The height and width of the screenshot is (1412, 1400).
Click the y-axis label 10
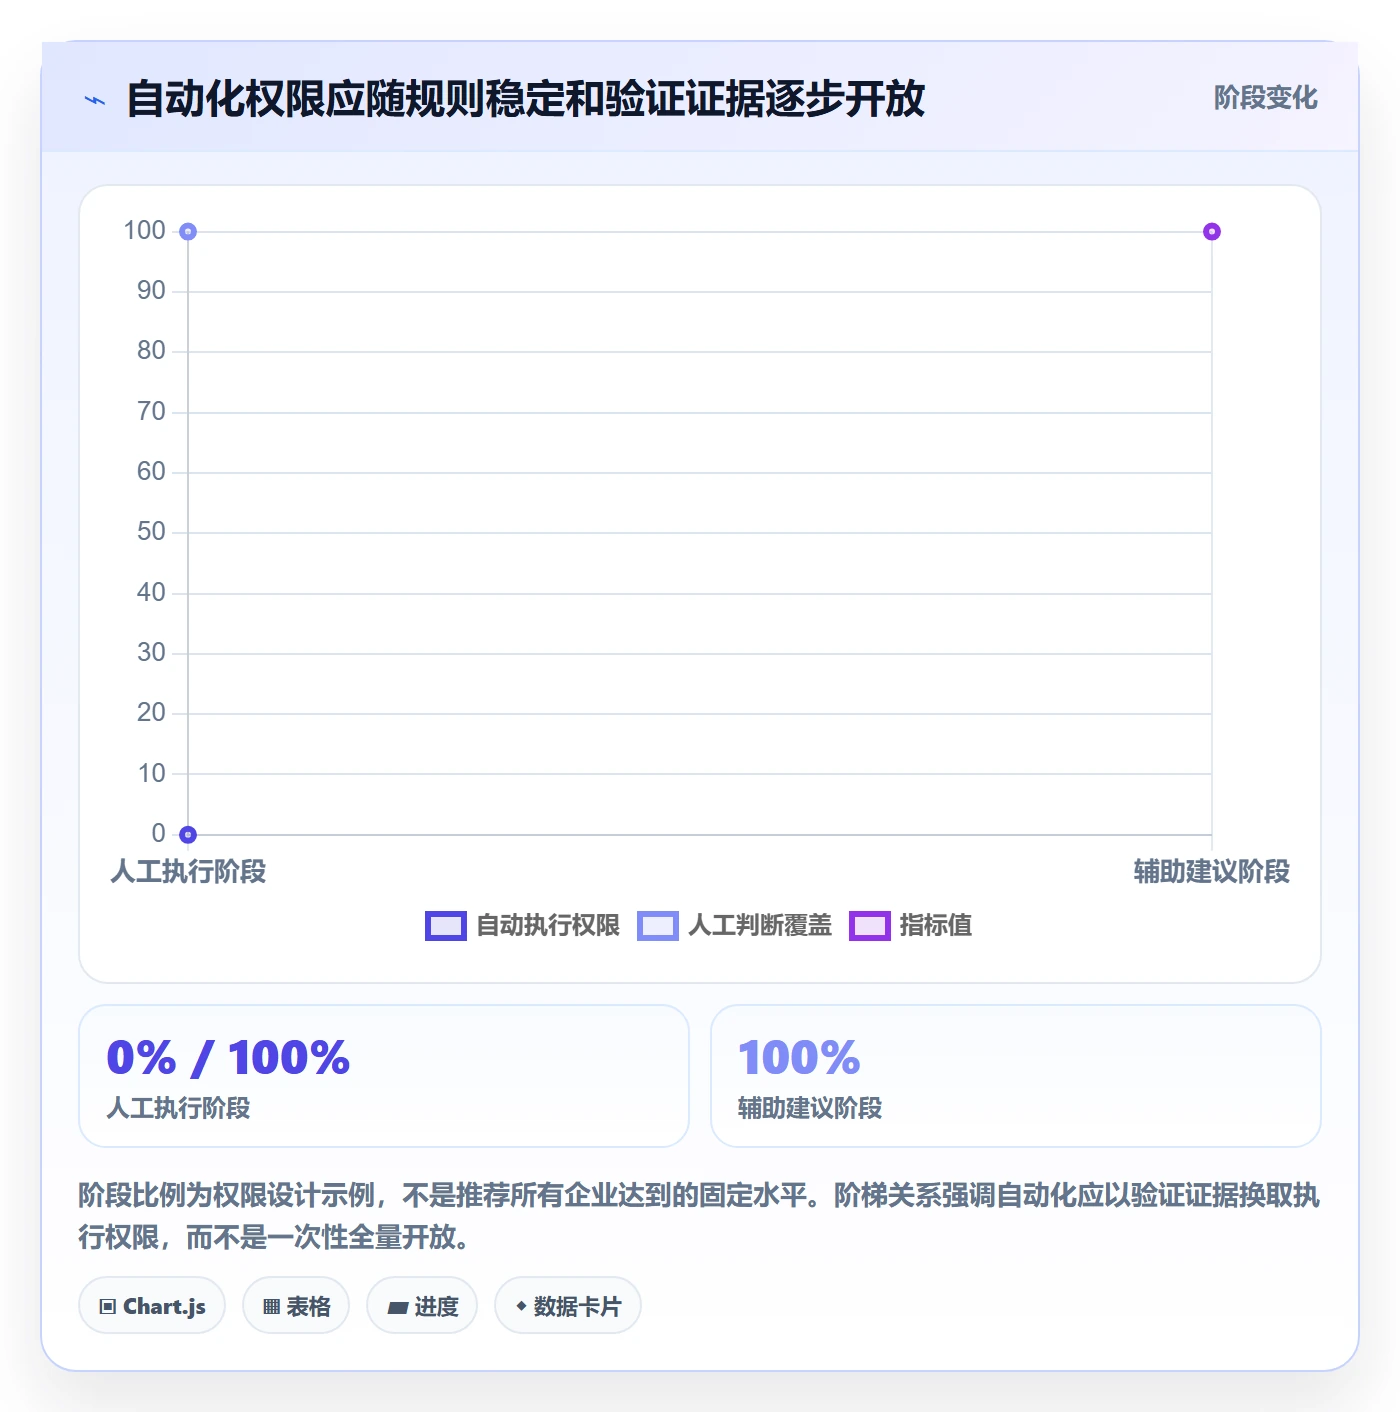click(151, 773)
